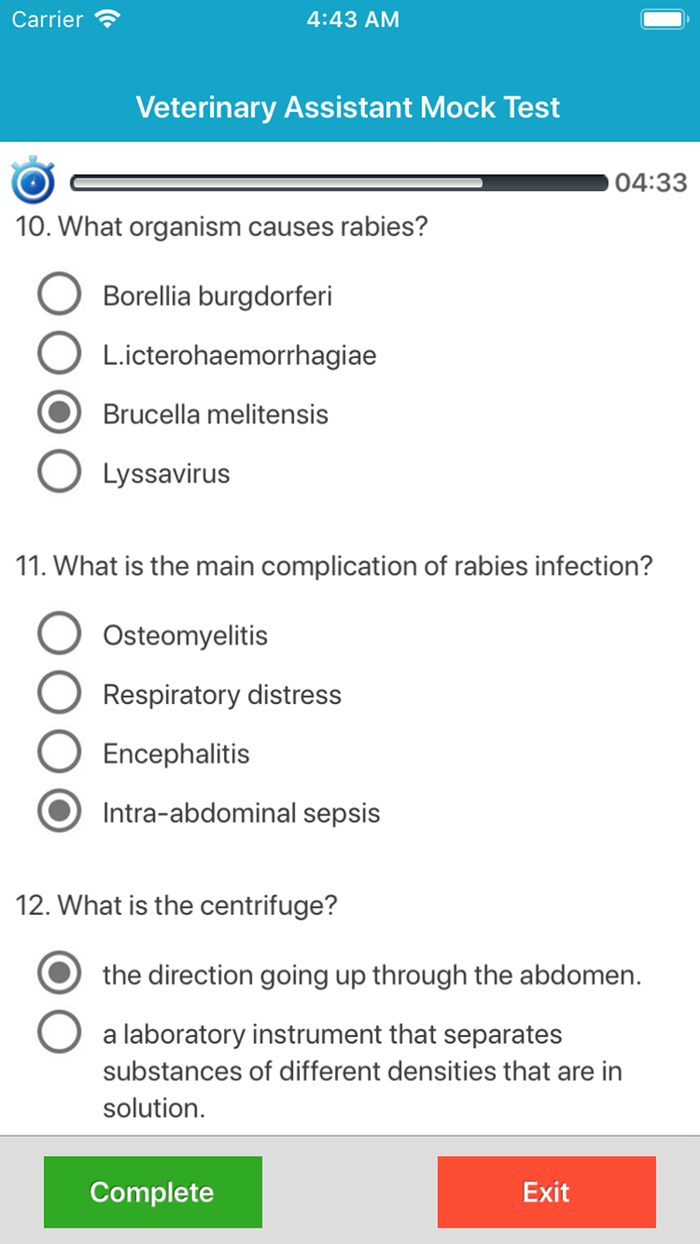Tap the 4:43 AM clock in status bar
The height and width of the screenshot is (1244, 700).
coord(352,18)
